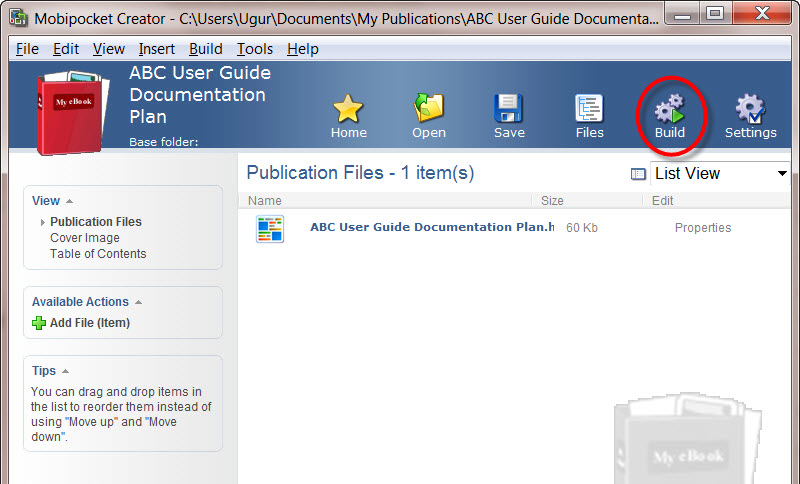
Task: Open the Insert menu
Action: pos(157,49)
